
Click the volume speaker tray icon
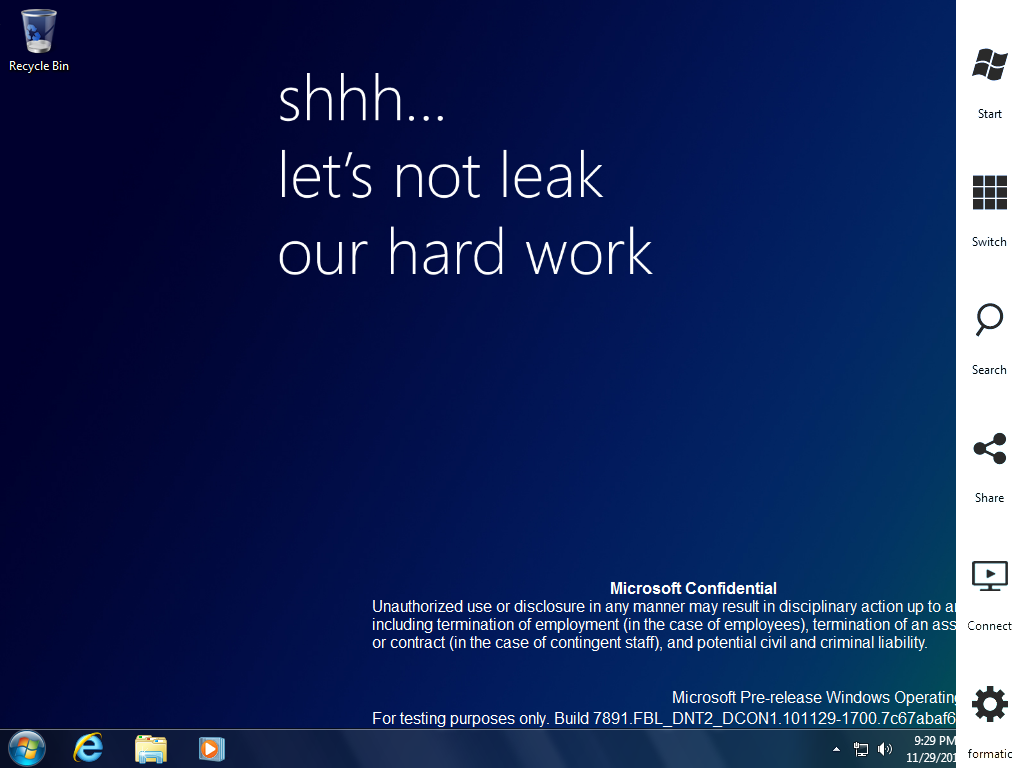885,749
